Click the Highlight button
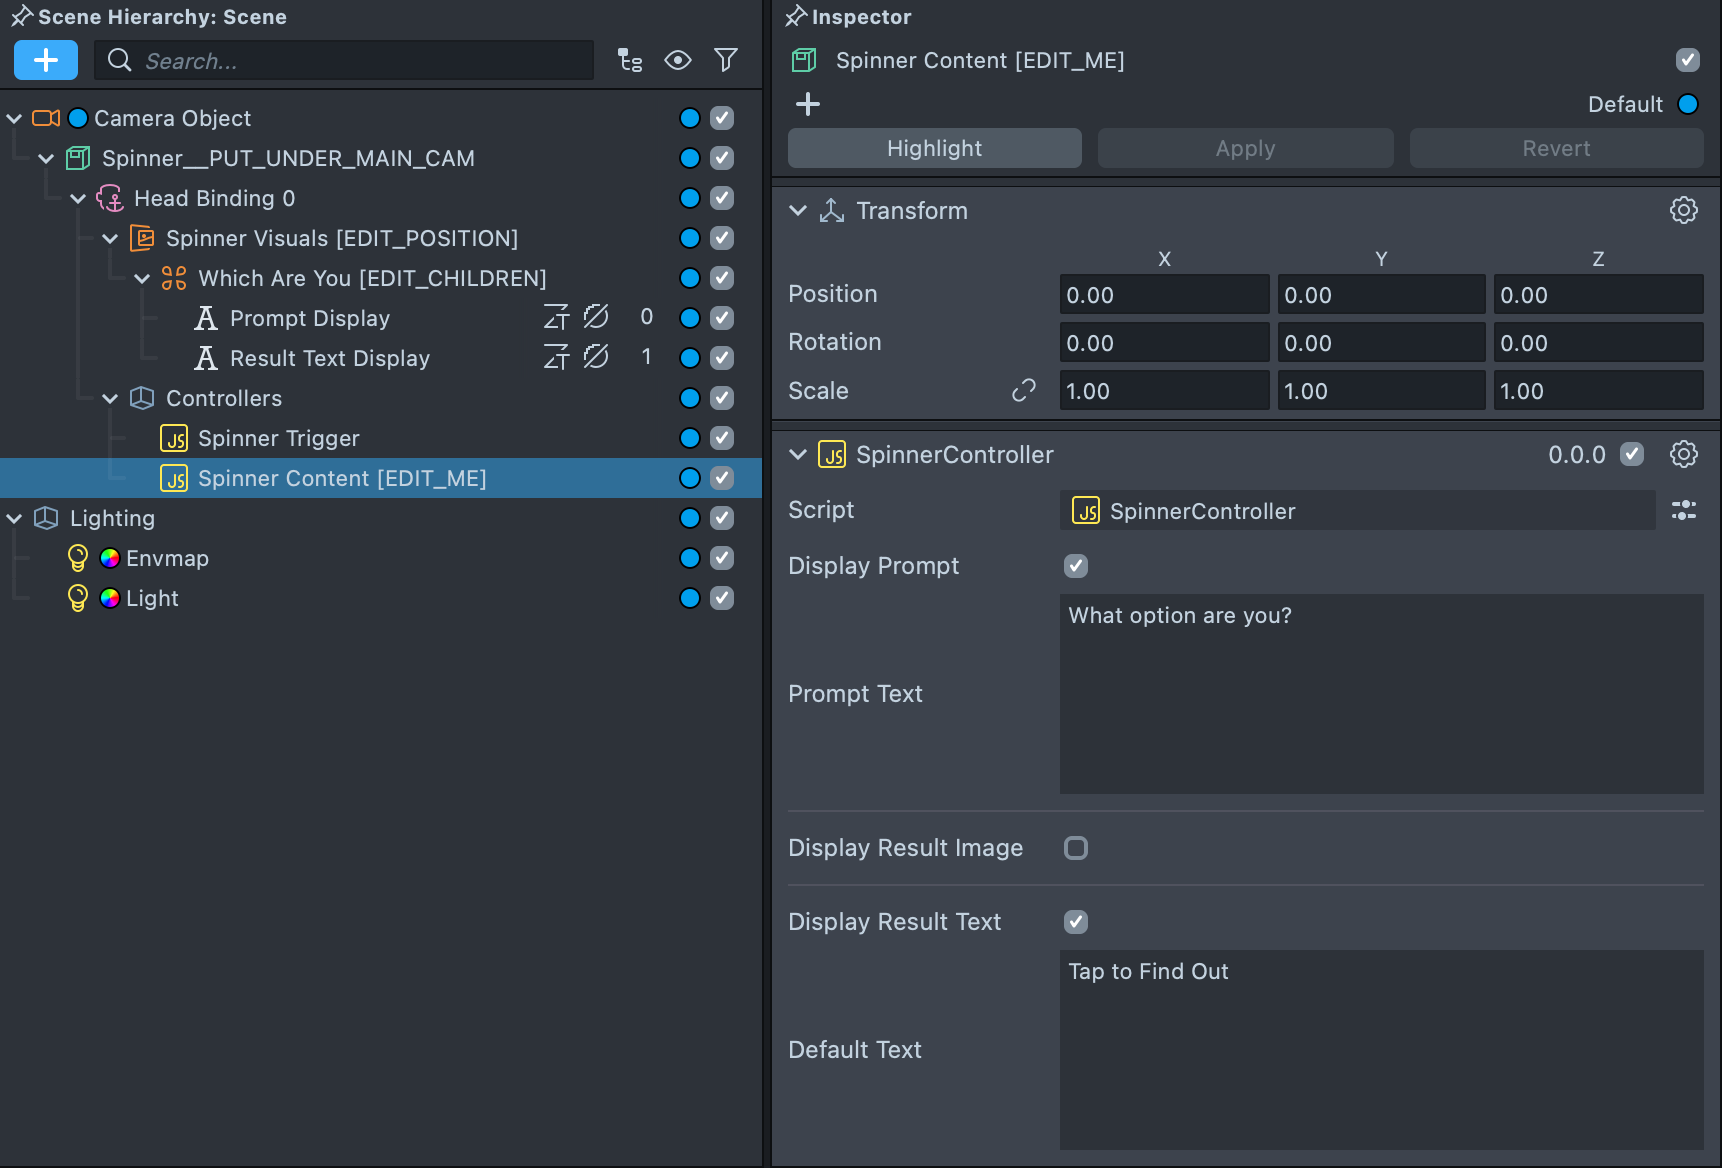The image size is (1722, 1168). pyautogui.click(x=934, y=148)
